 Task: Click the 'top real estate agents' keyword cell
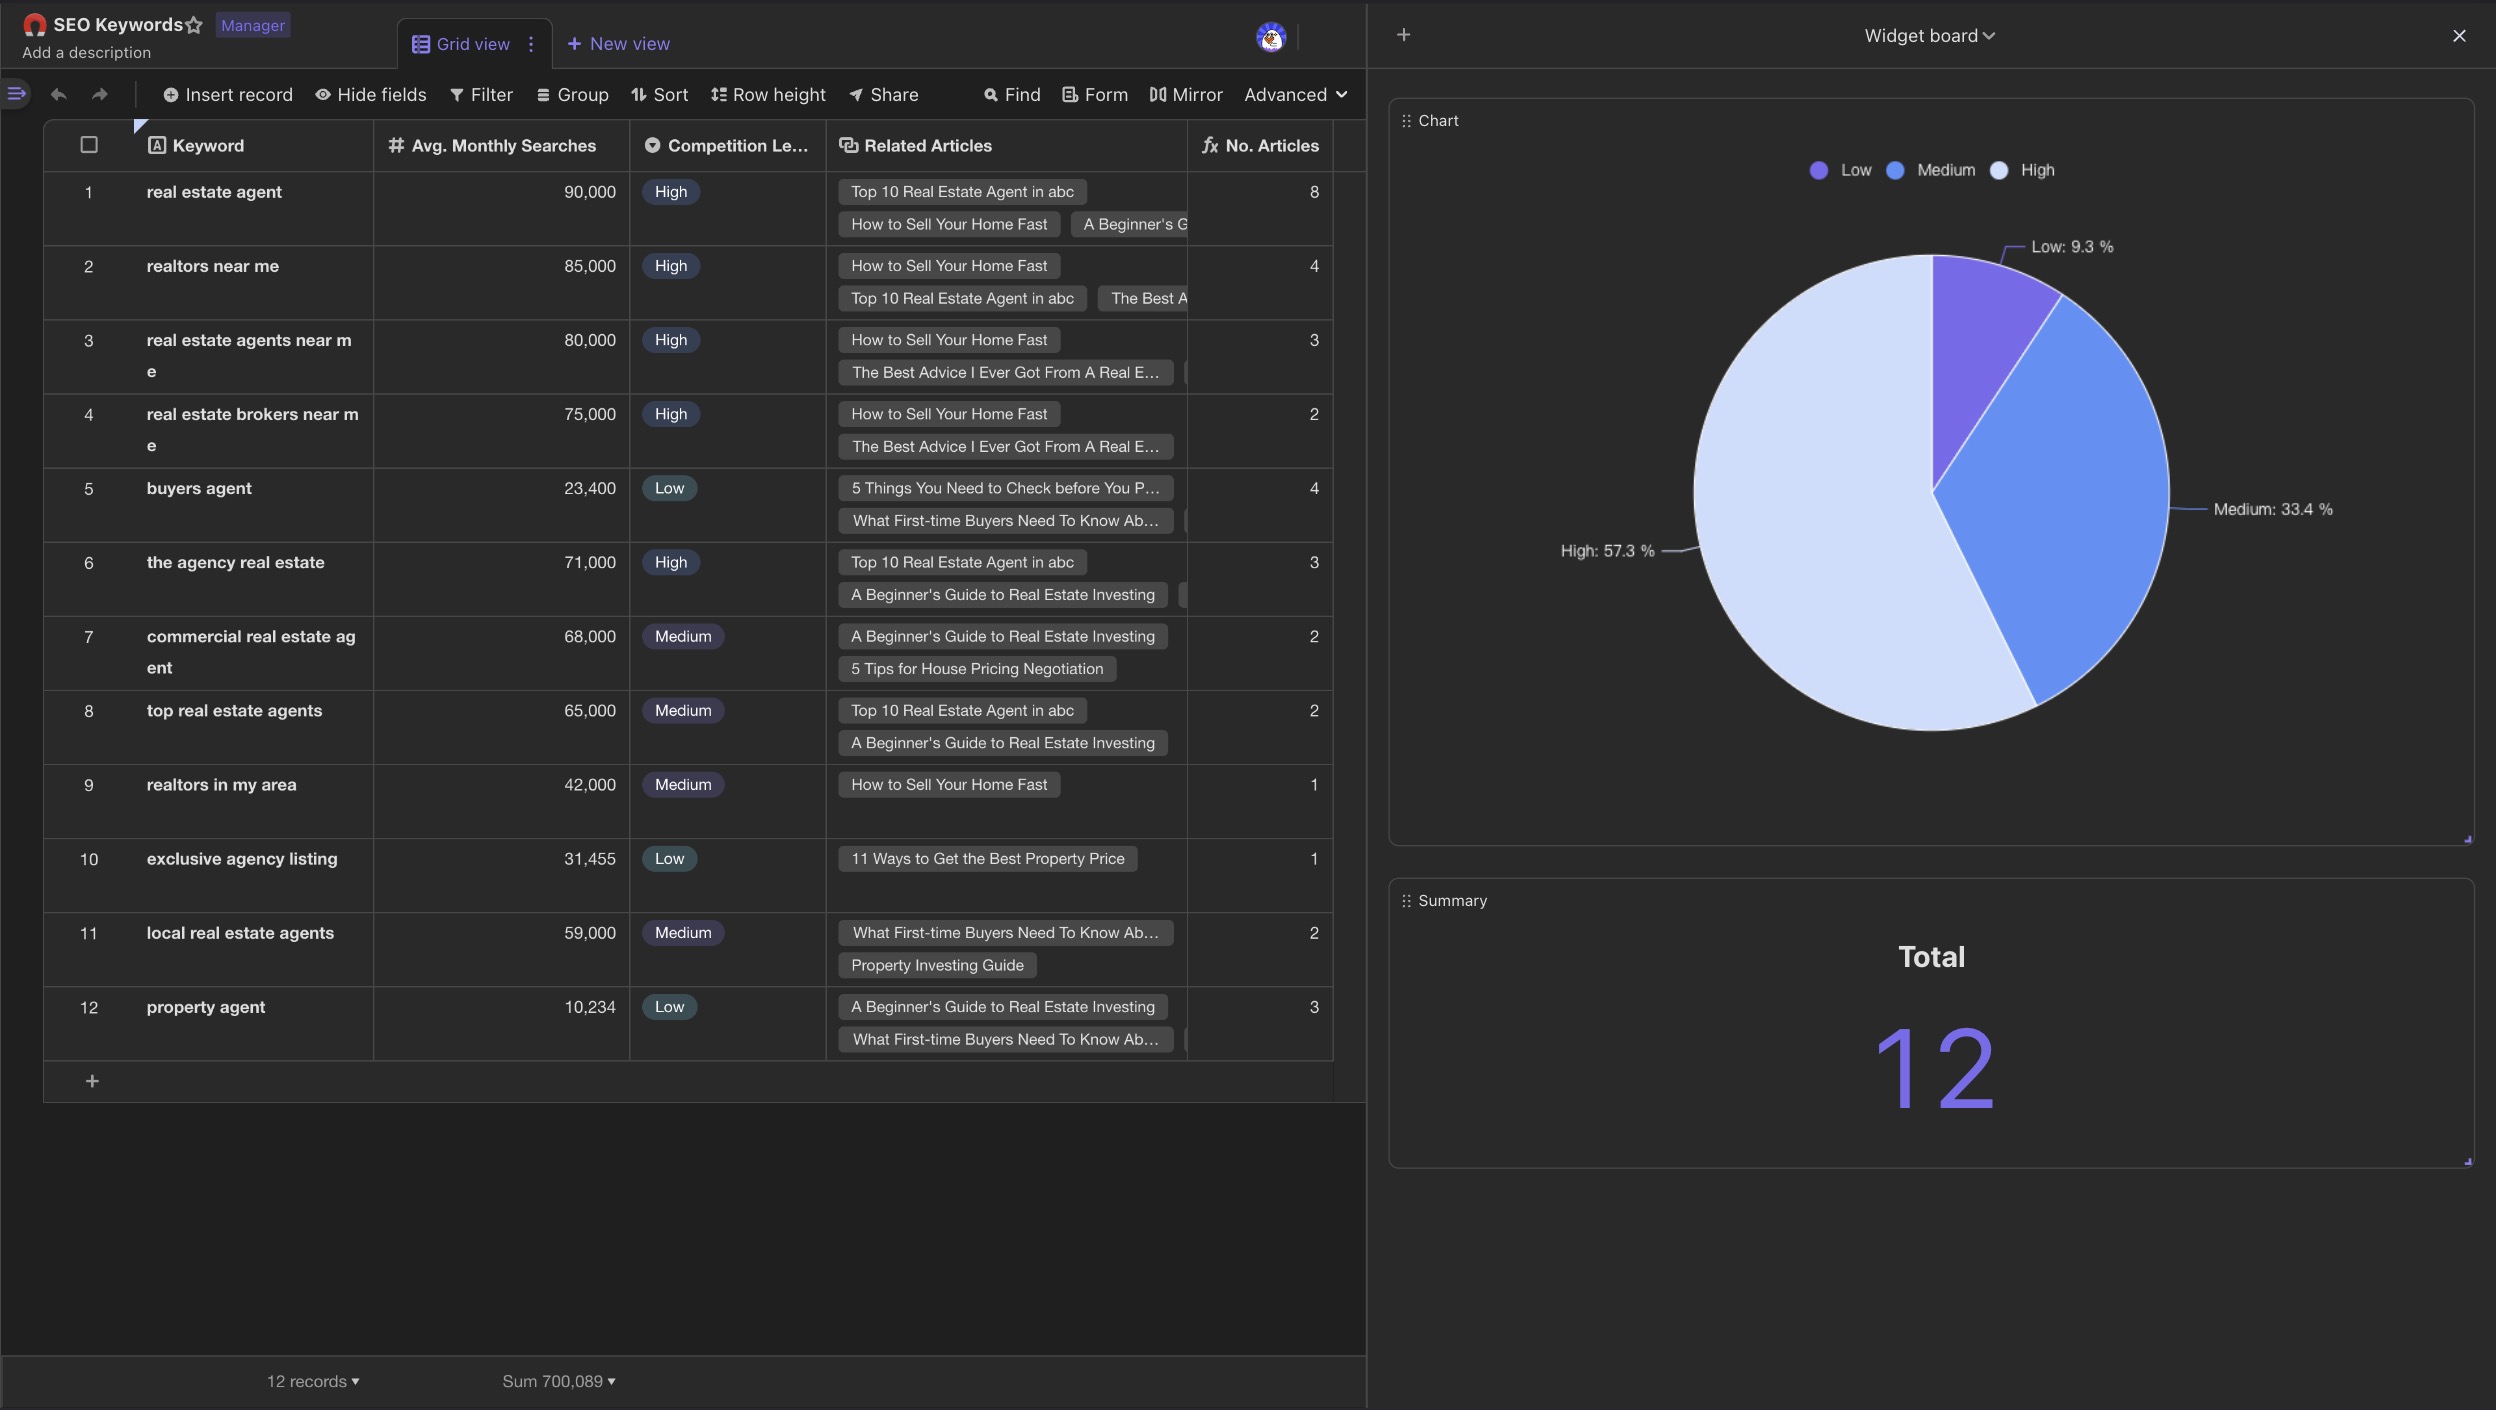(253, 727)
